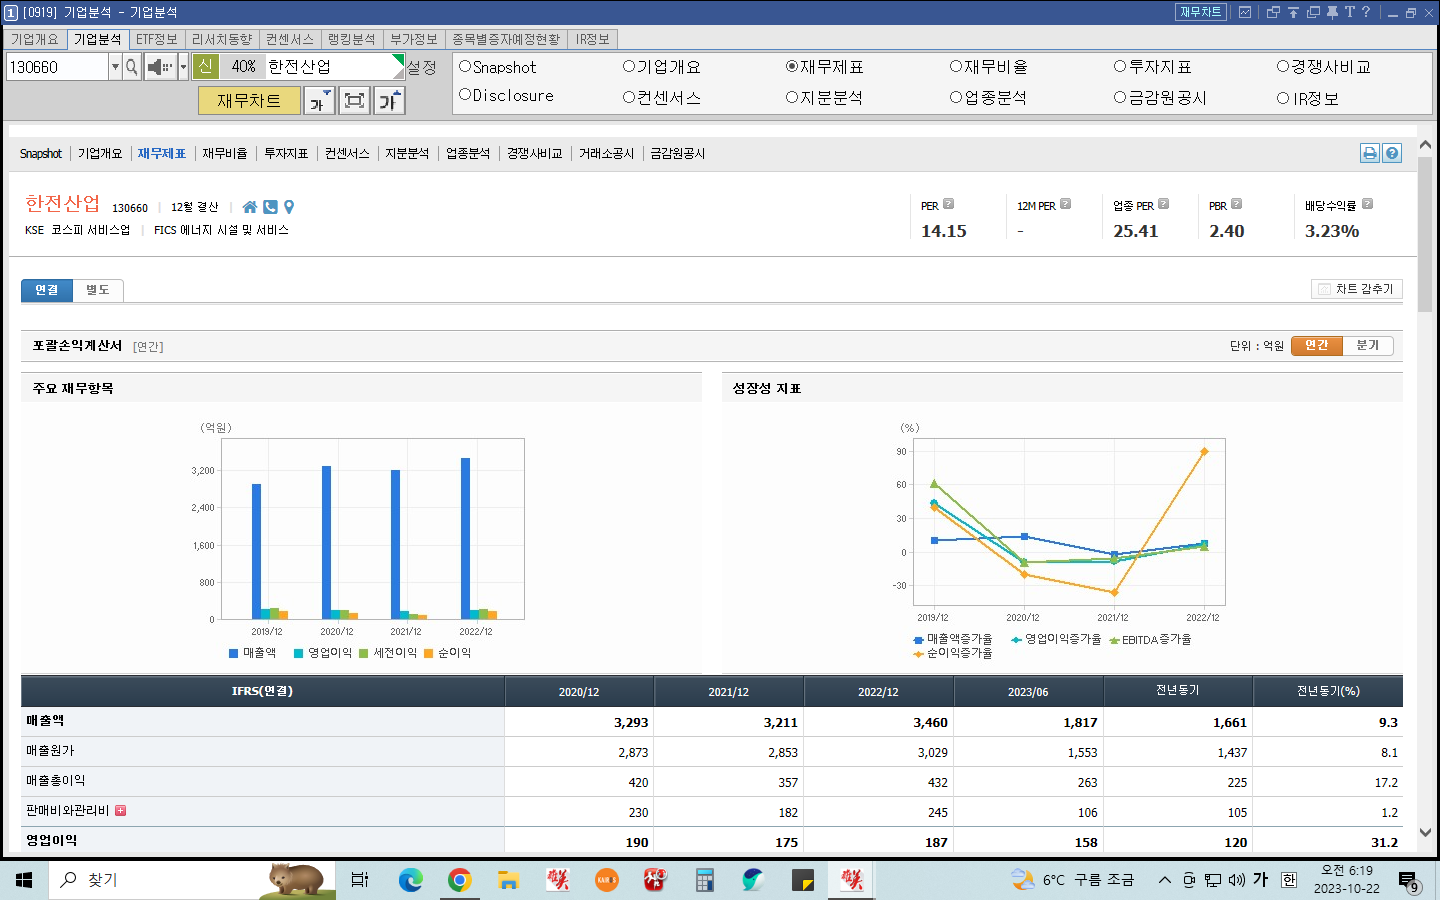Expand the 판매비와관리비 row plus icon
The height and width of the screenshot is (900, 1440).
(120, 811)
